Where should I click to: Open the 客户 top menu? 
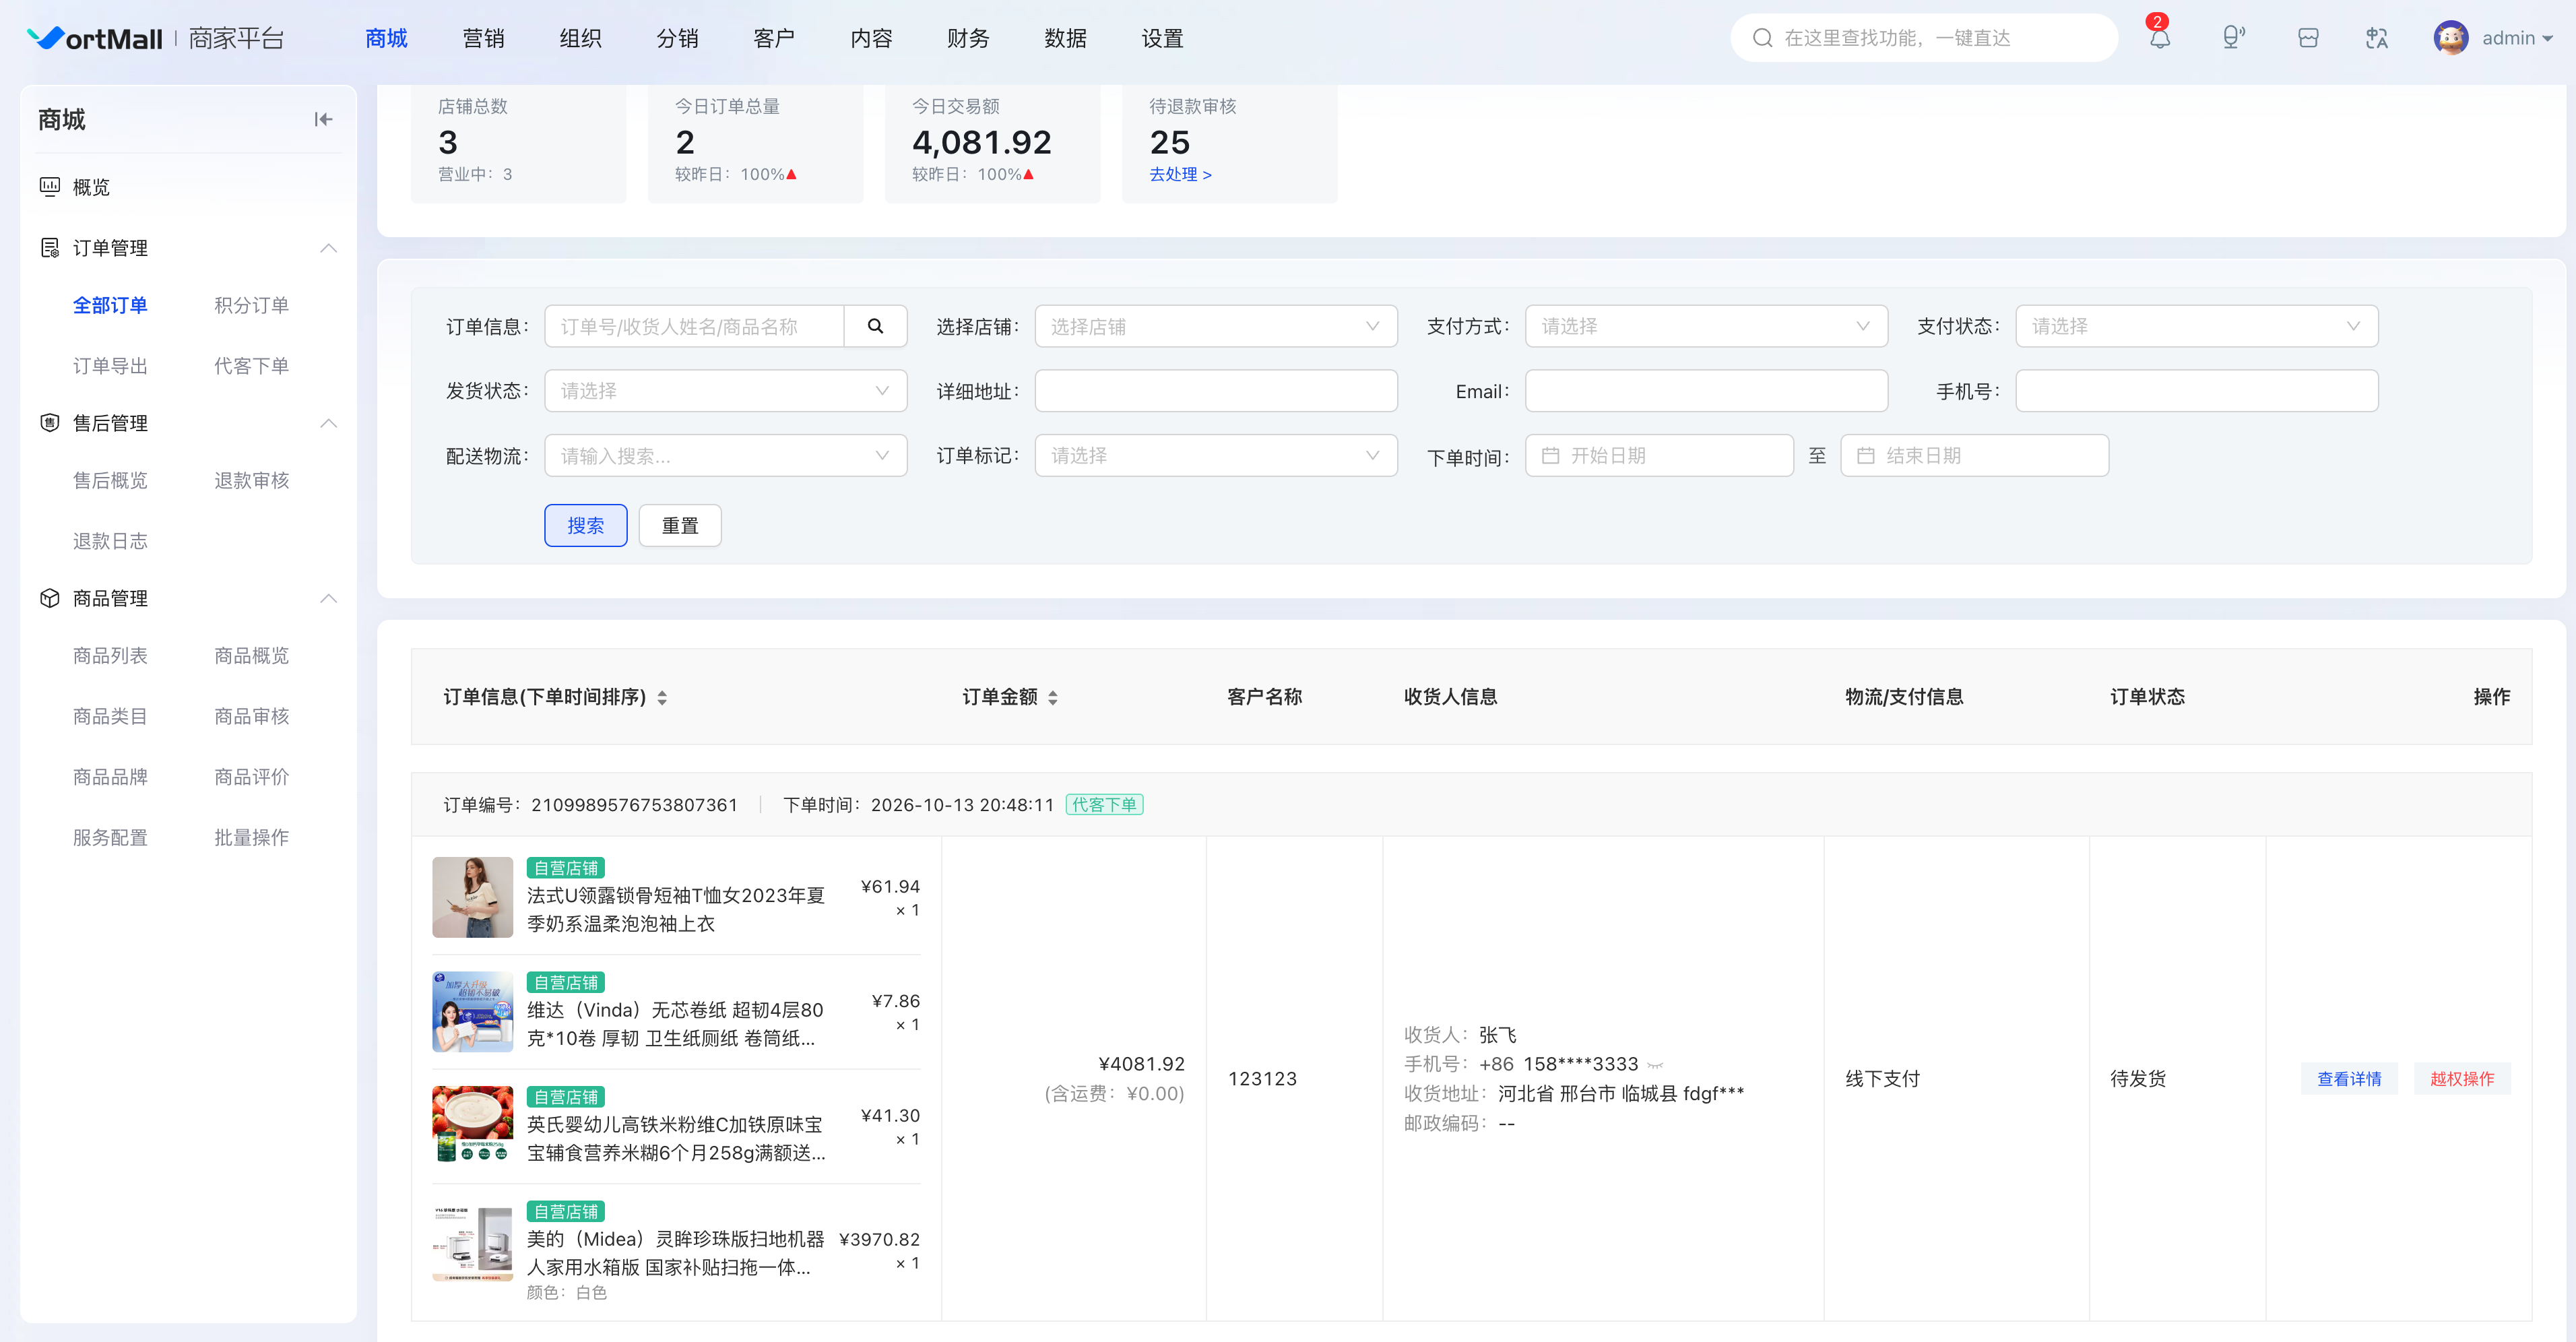(774, 38)
